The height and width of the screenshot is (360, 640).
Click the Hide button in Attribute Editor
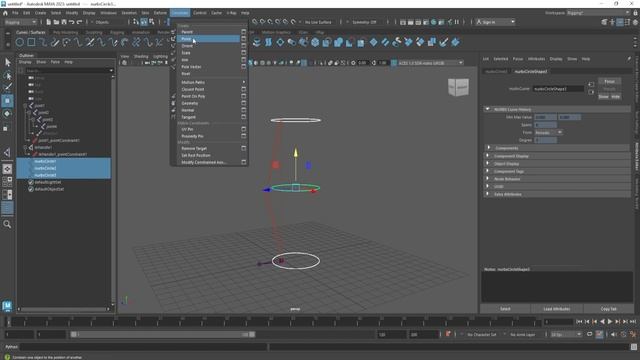(x=616, y=97)
